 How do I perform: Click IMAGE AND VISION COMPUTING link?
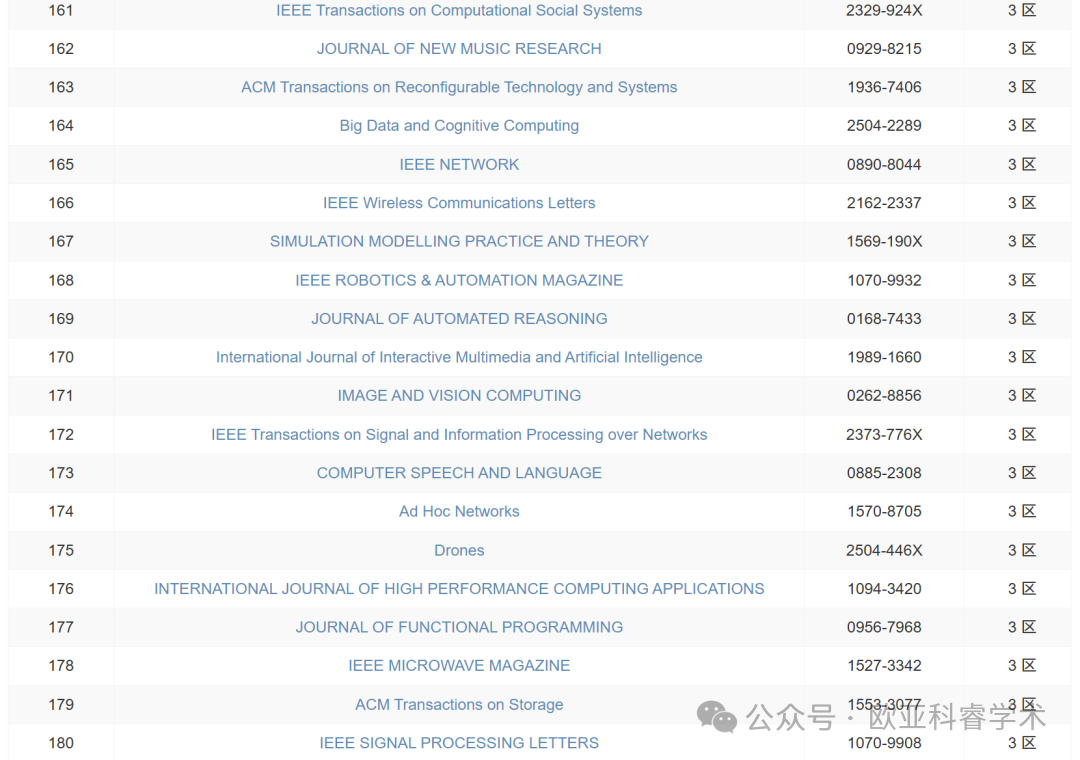click(459, 396)
